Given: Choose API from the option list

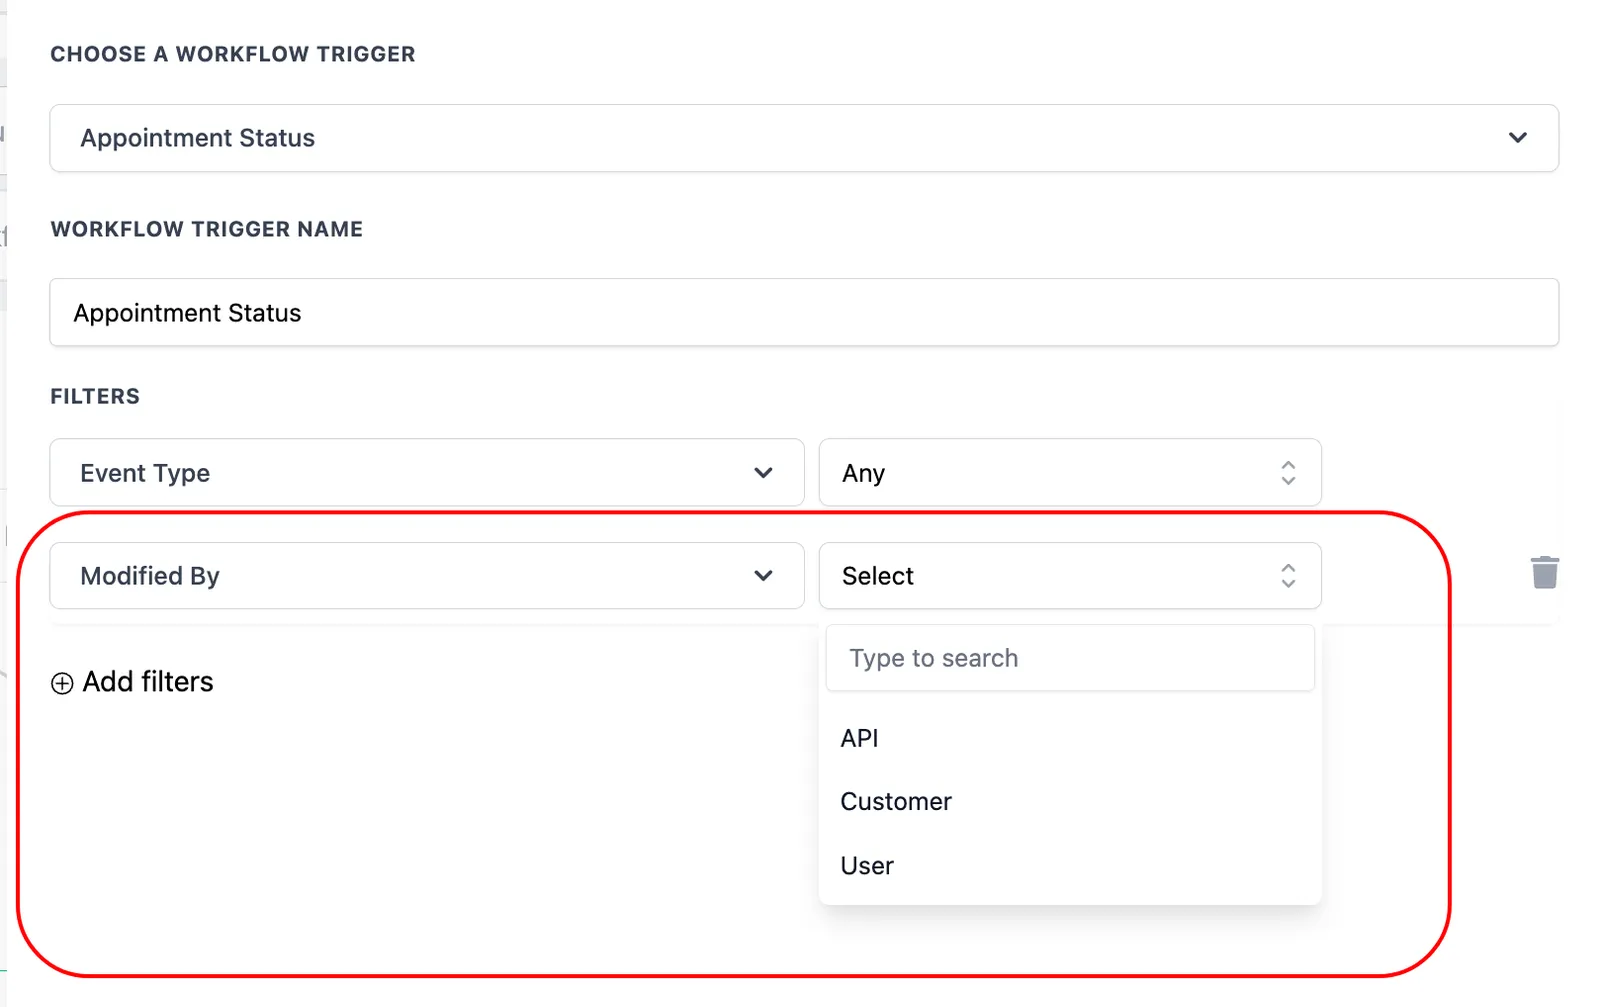Looking at the screenshot, I should tap(1070, 738).
